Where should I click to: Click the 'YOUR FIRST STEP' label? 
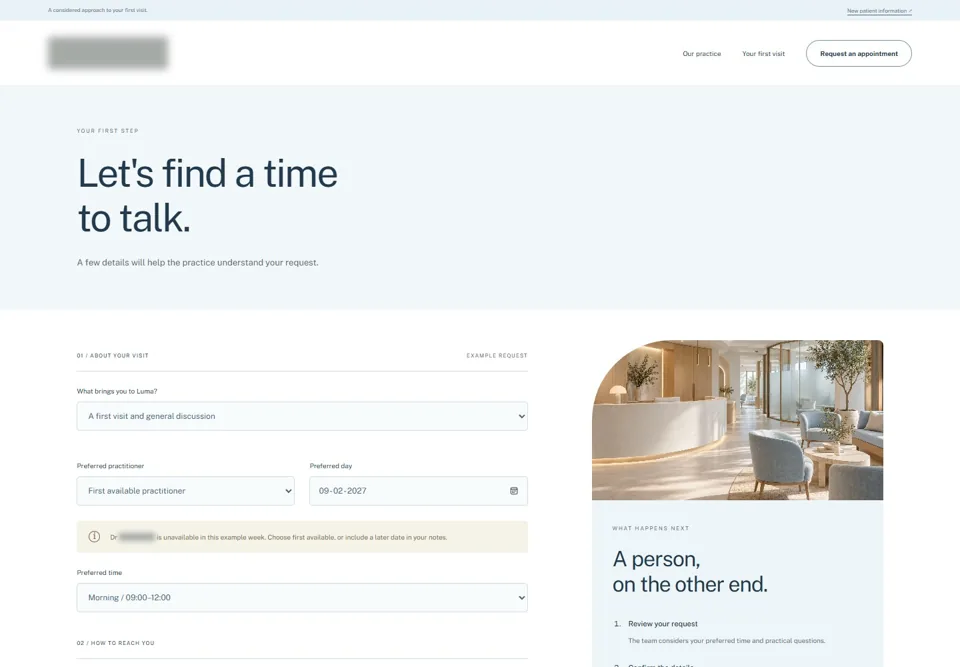pyautogui.click(x=107, y=130)
